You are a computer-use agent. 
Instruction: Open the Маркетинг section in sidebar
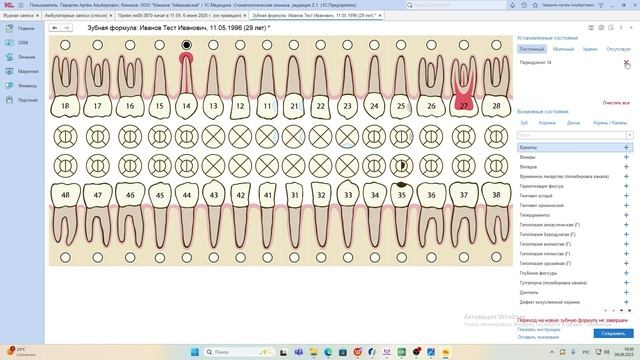pyautogui.click(x=21, y=71)
